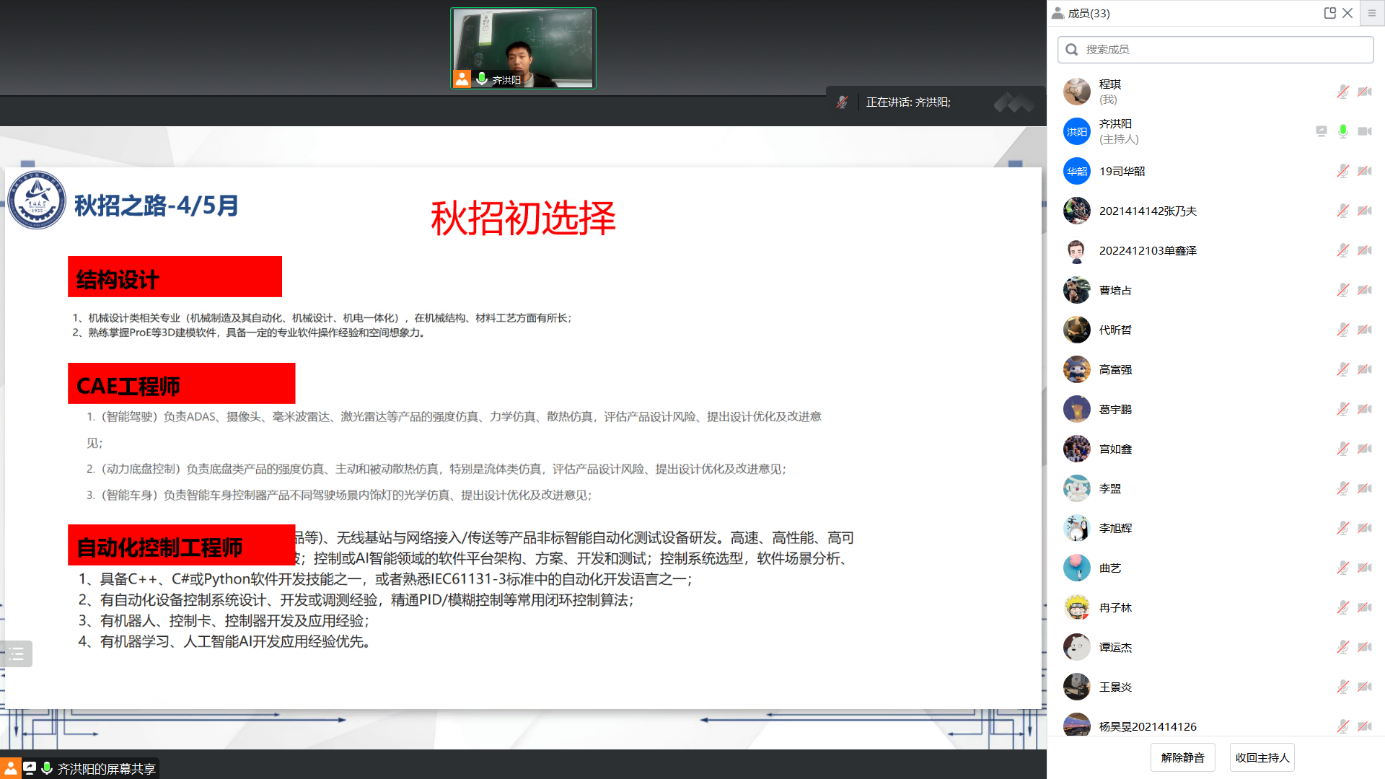Click the 解除静音 button

tap(1182, 757)
